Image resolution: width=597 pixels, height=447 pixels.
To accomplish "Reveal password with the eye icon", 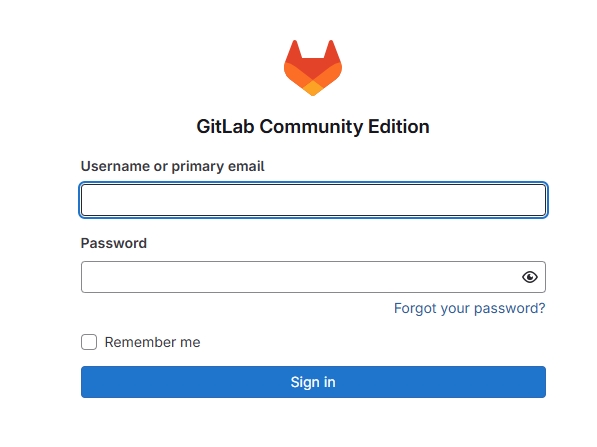I will [x=530, y=277].
